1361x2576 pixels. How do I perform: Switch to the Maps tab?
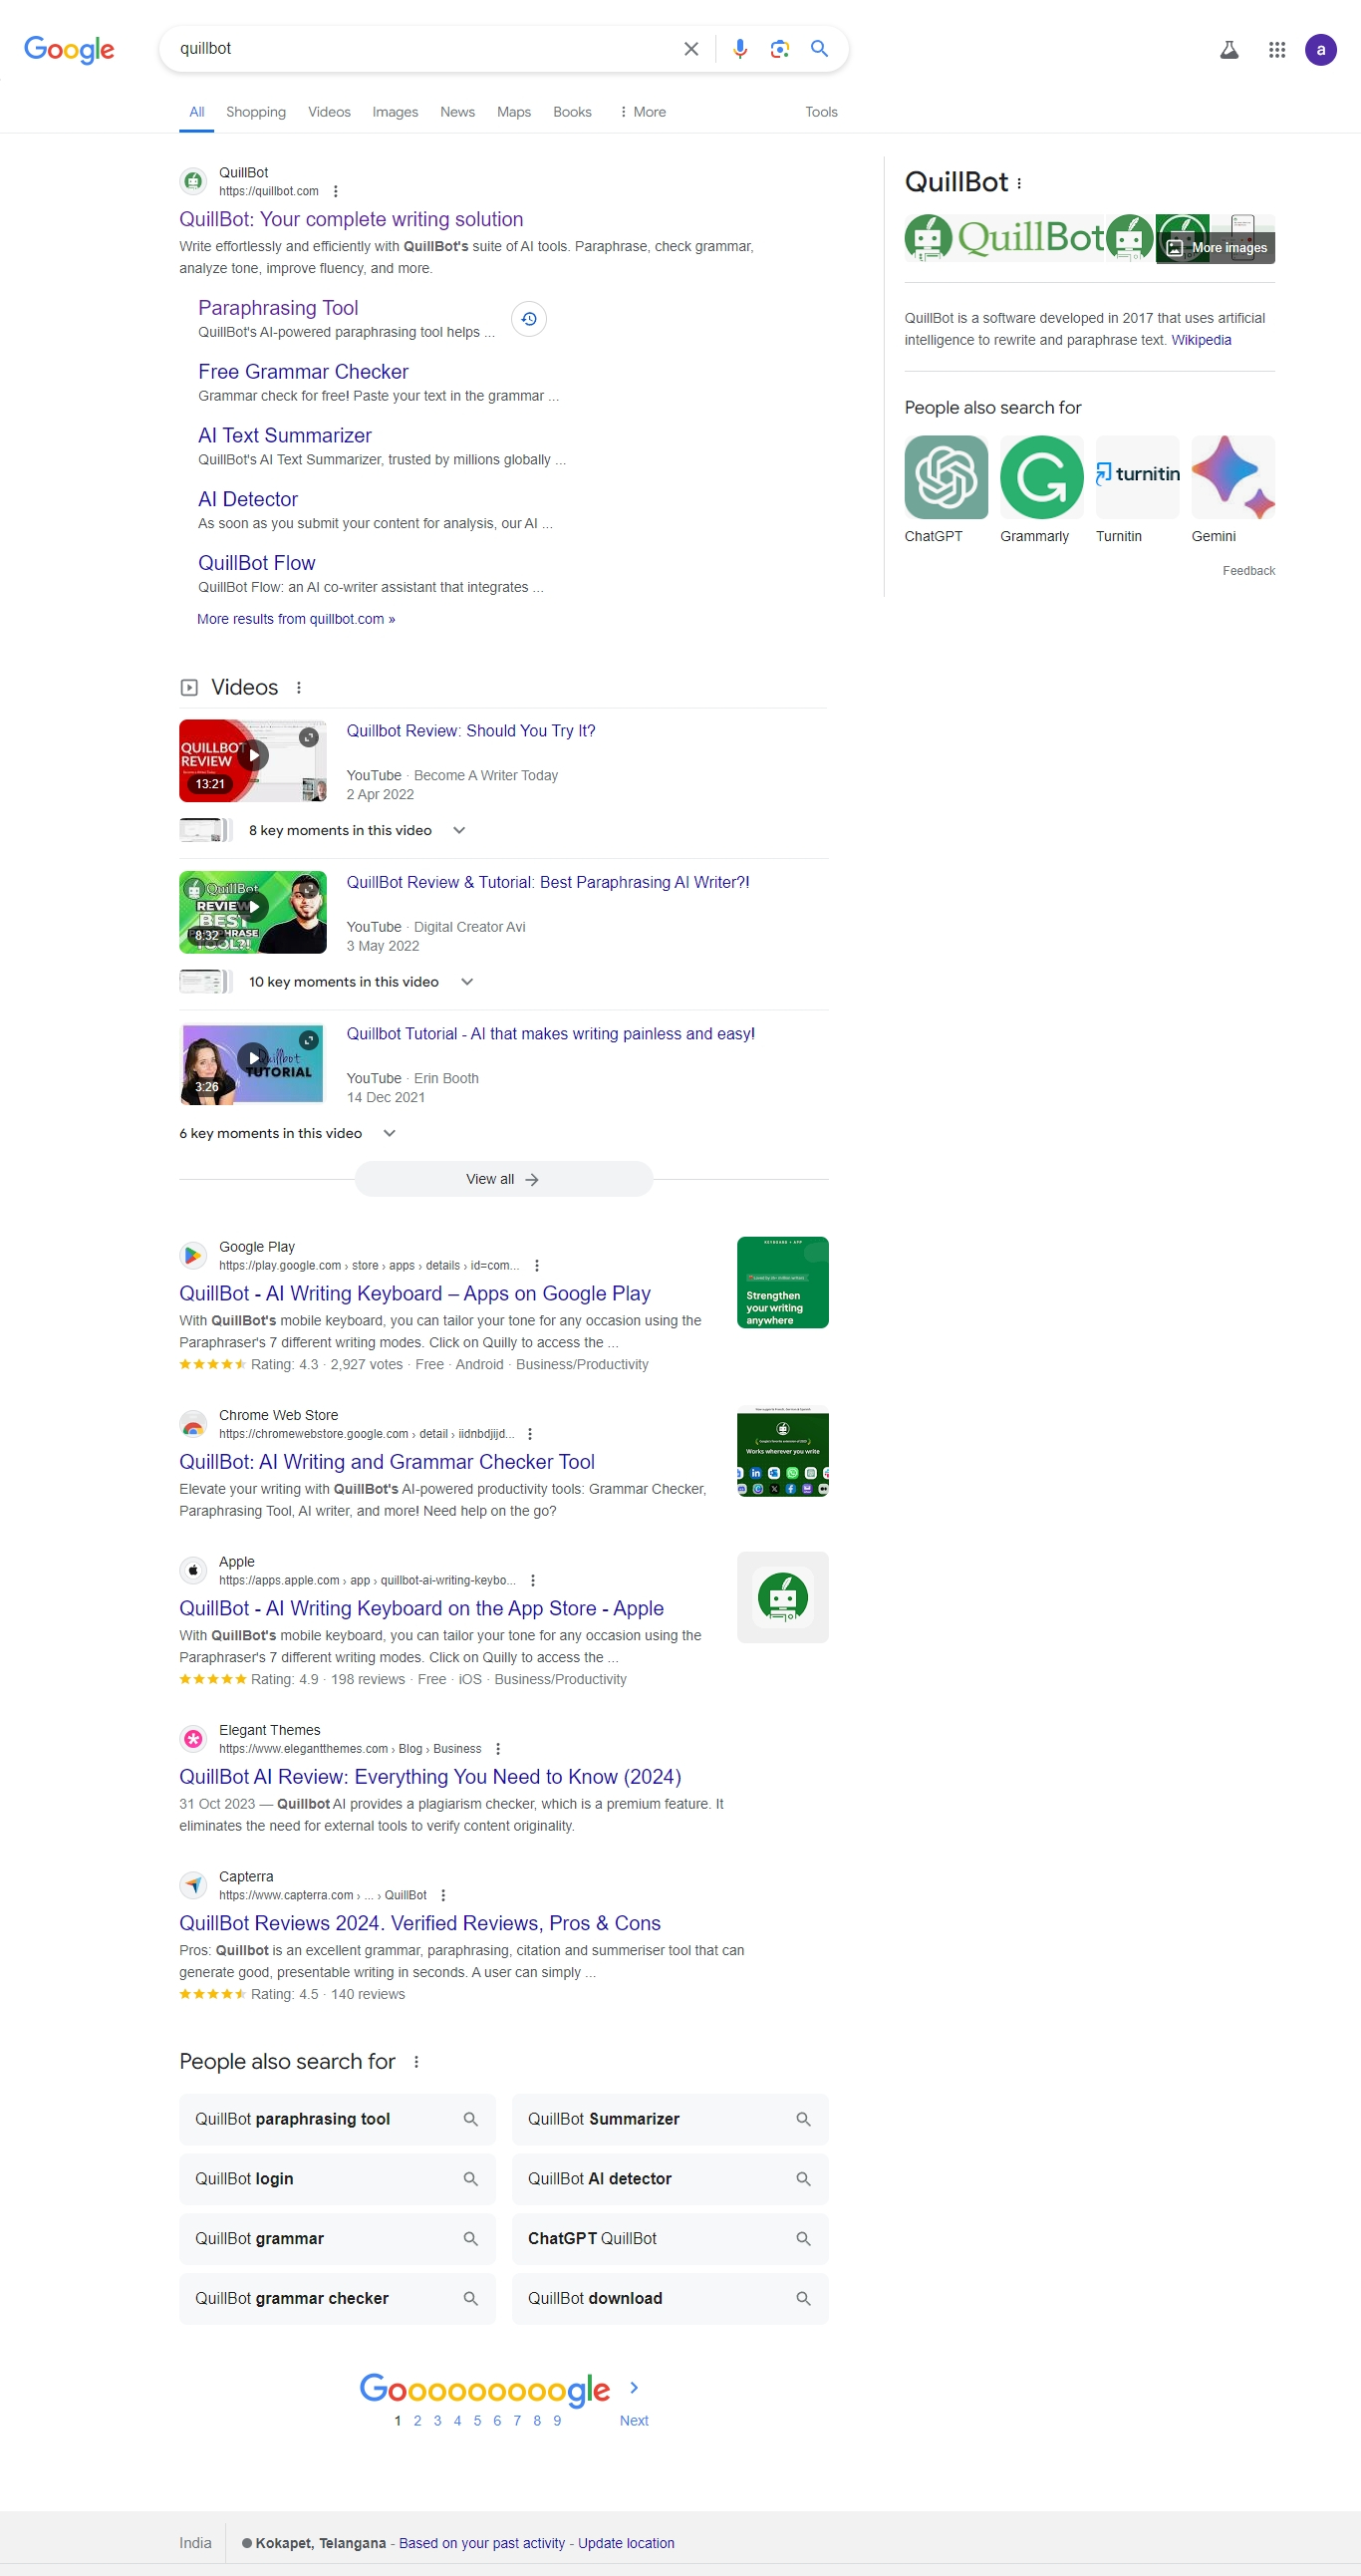(x=514, y=112)
